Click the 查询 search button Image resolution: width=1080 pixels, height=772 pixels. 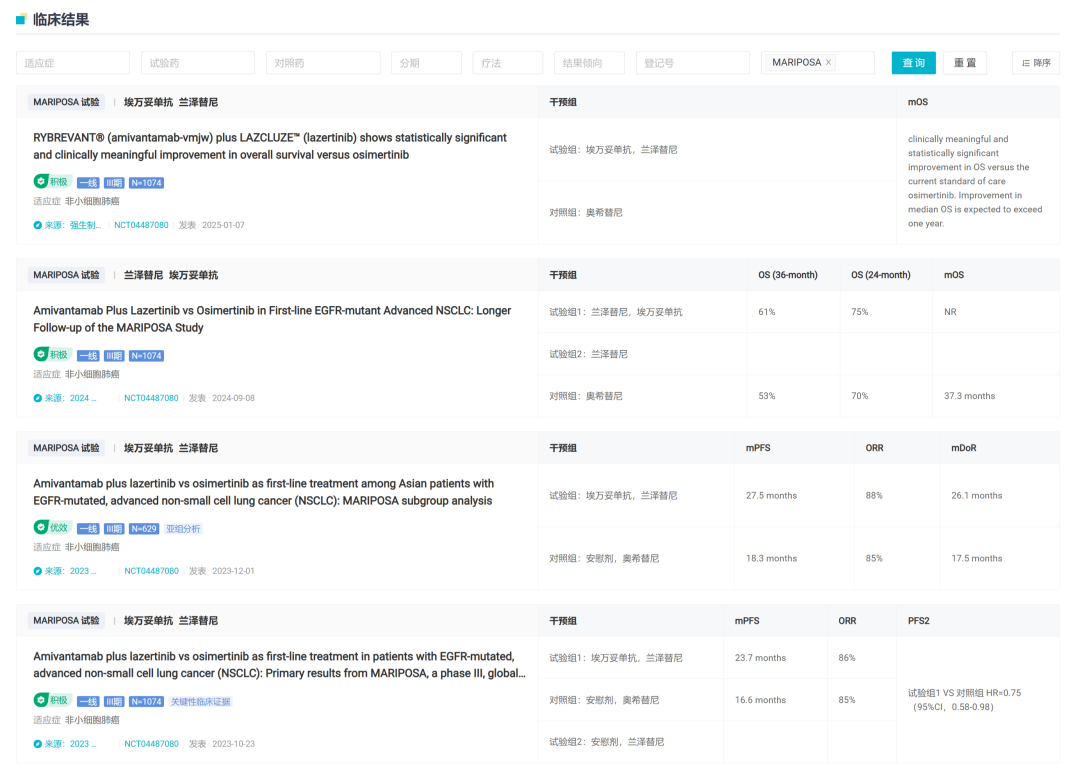(913, 63)
